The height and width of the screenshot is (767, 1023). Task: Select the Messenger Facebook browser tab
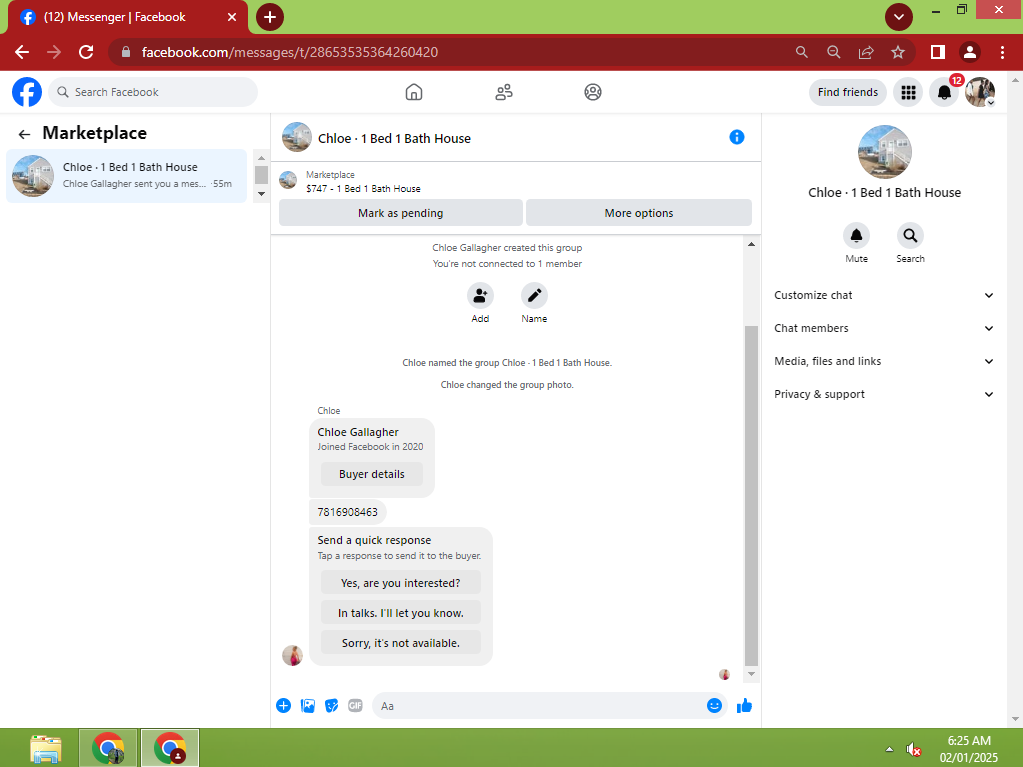128,17
